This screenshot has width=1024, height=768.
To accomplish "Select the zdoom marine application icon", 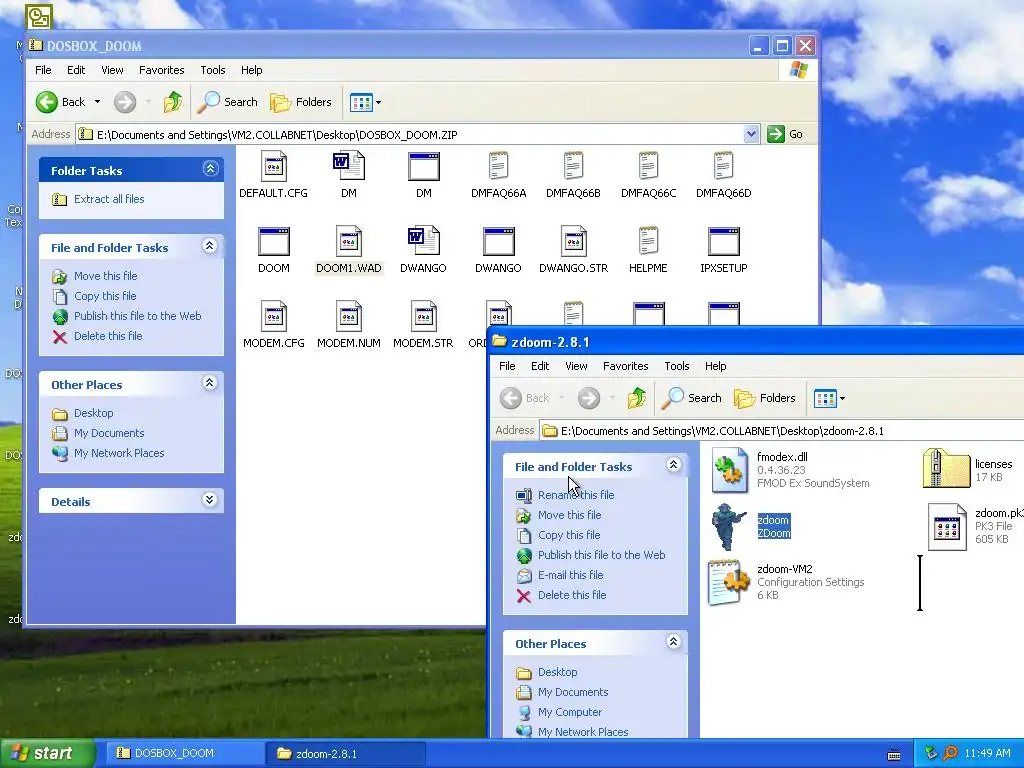I will click(729, 526).
